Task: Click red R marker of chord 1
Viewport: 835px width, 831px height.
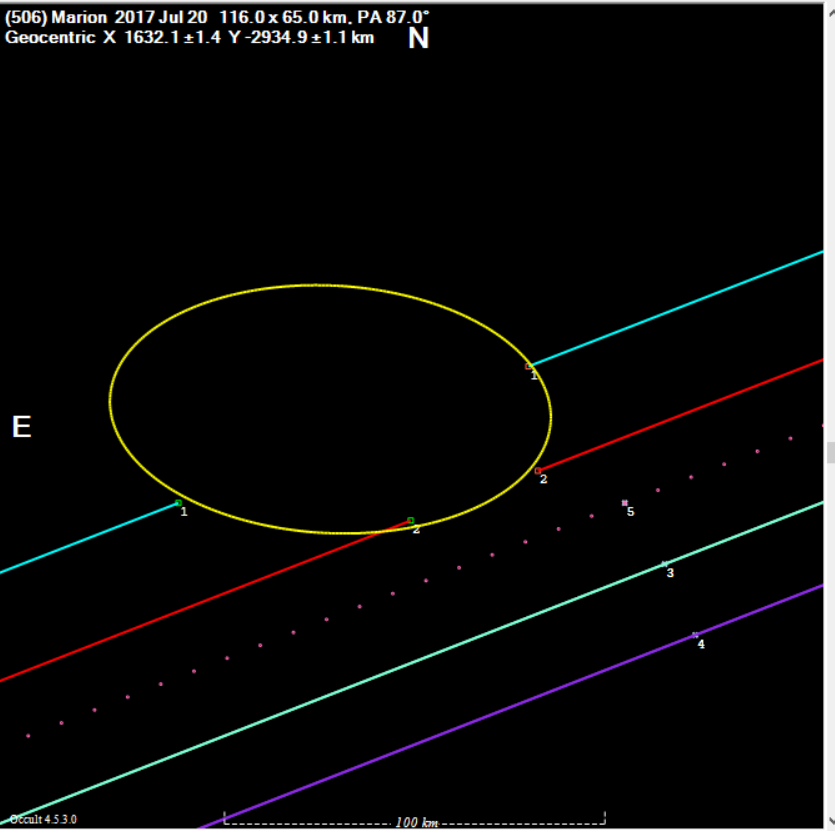Action: 528,366
